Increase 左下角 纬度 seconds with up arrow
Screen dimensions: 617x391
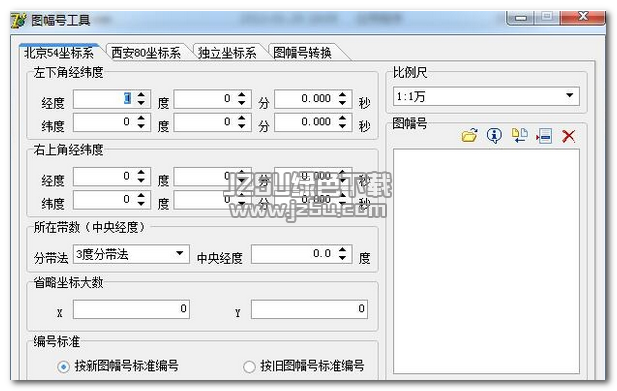pos(342,118)
